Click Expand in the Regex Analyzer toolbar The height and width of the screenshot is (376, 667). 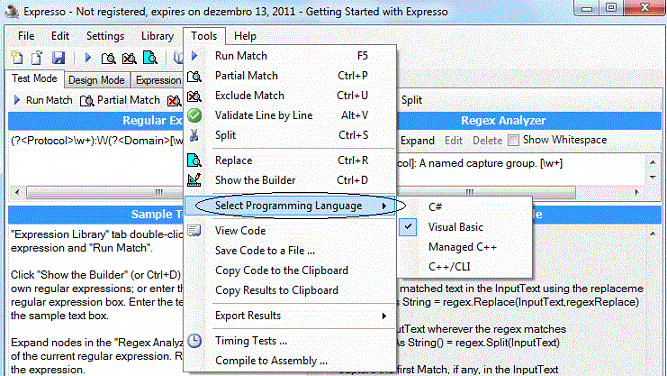pyautogui.click(x=417, y=140)
